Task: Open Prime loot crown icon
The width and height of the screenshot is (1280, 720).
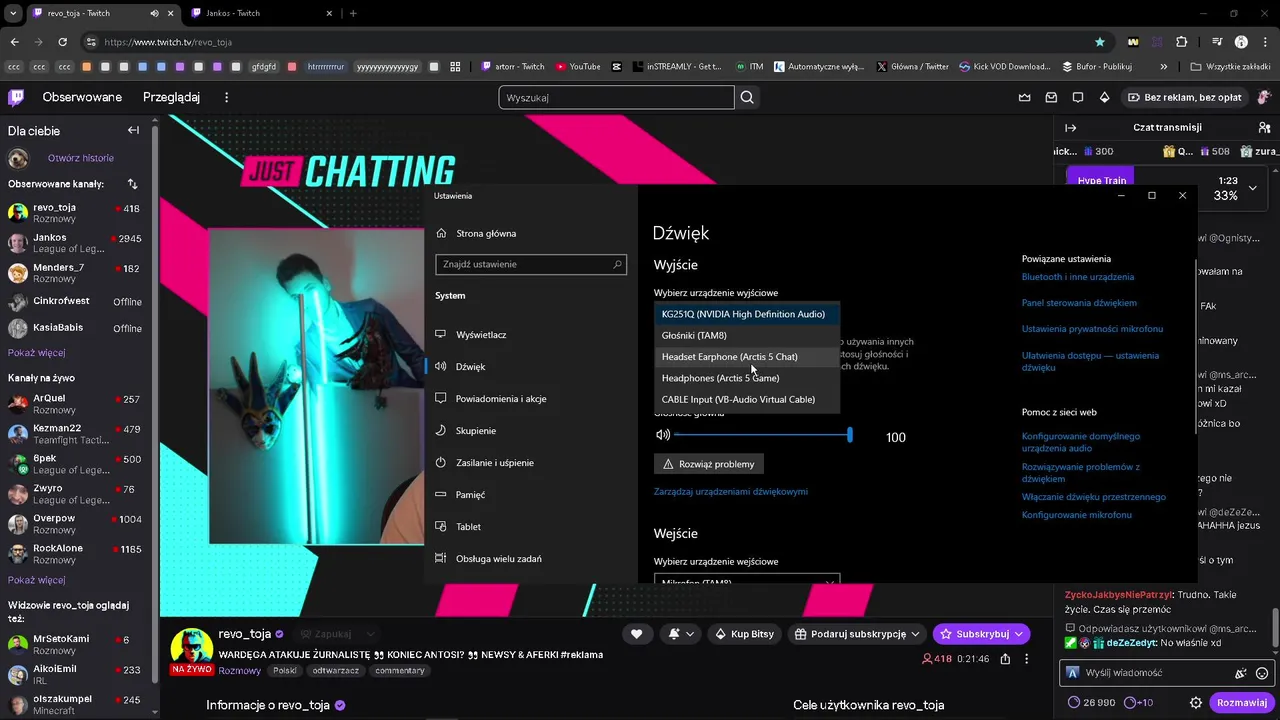Action: [1024, 97]
